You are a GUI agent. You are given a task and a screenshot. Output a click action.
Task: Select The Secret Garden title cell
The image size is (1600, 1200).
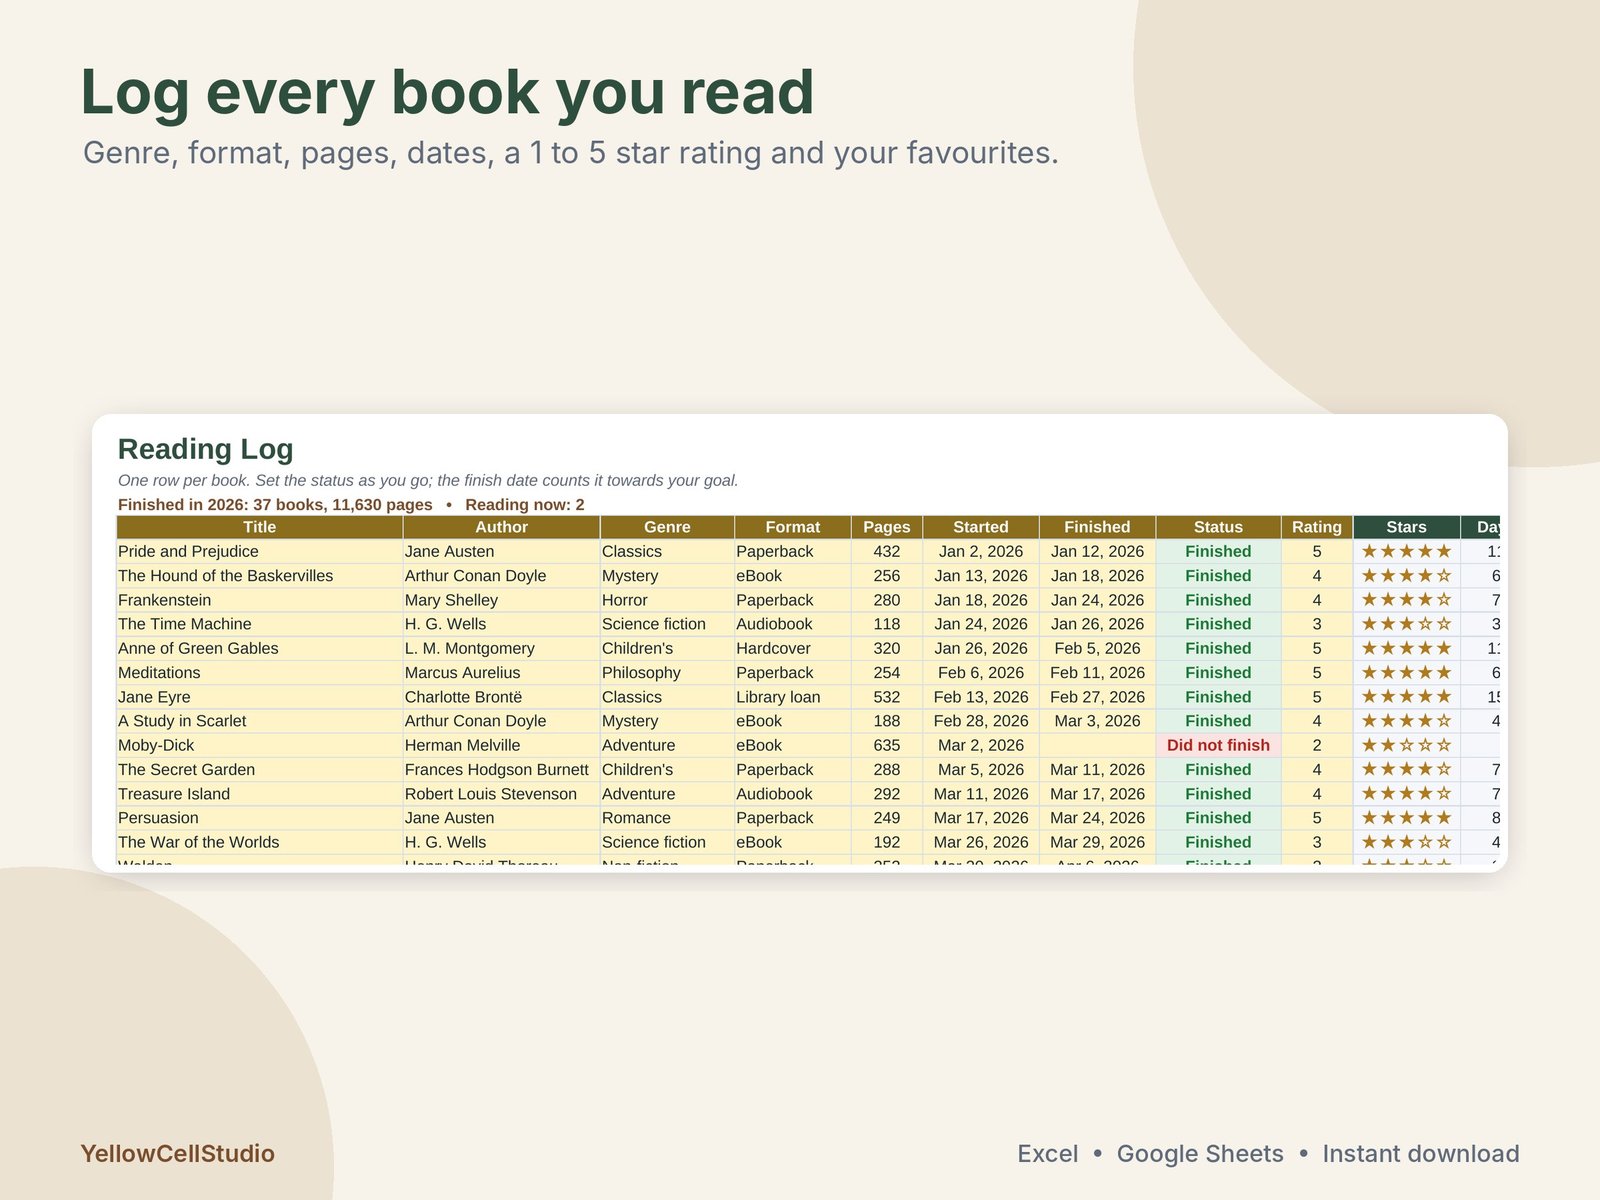tap(260, 770)
